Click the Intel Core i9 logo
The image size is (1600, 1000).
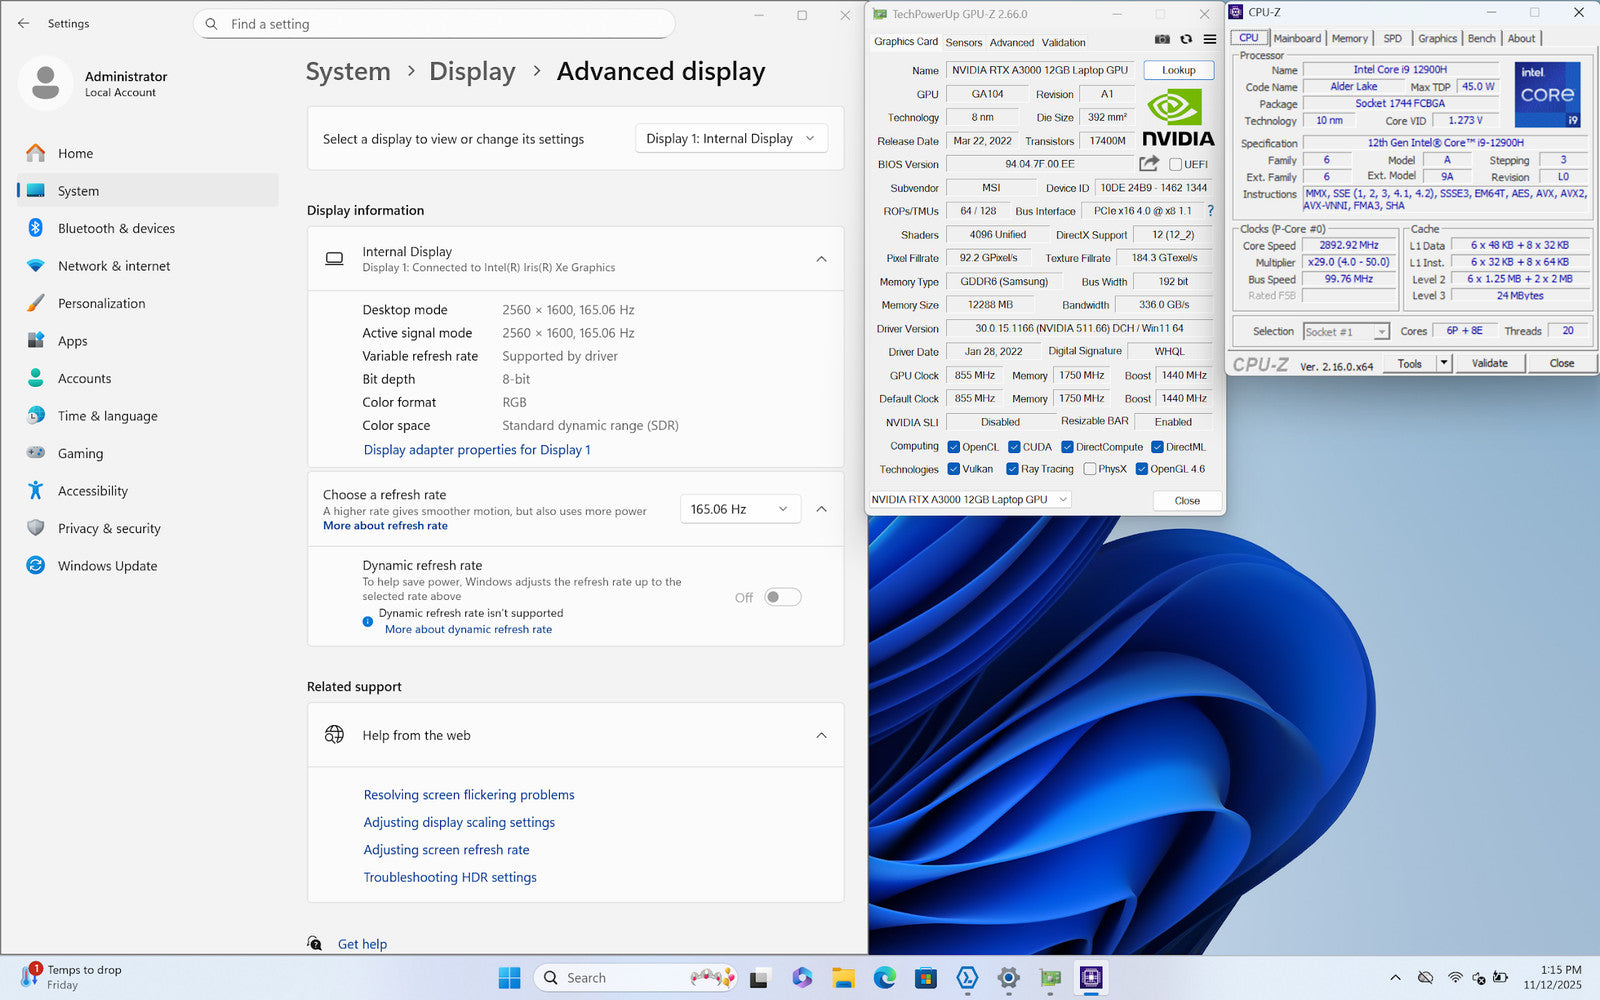[x=1547, y=94]
